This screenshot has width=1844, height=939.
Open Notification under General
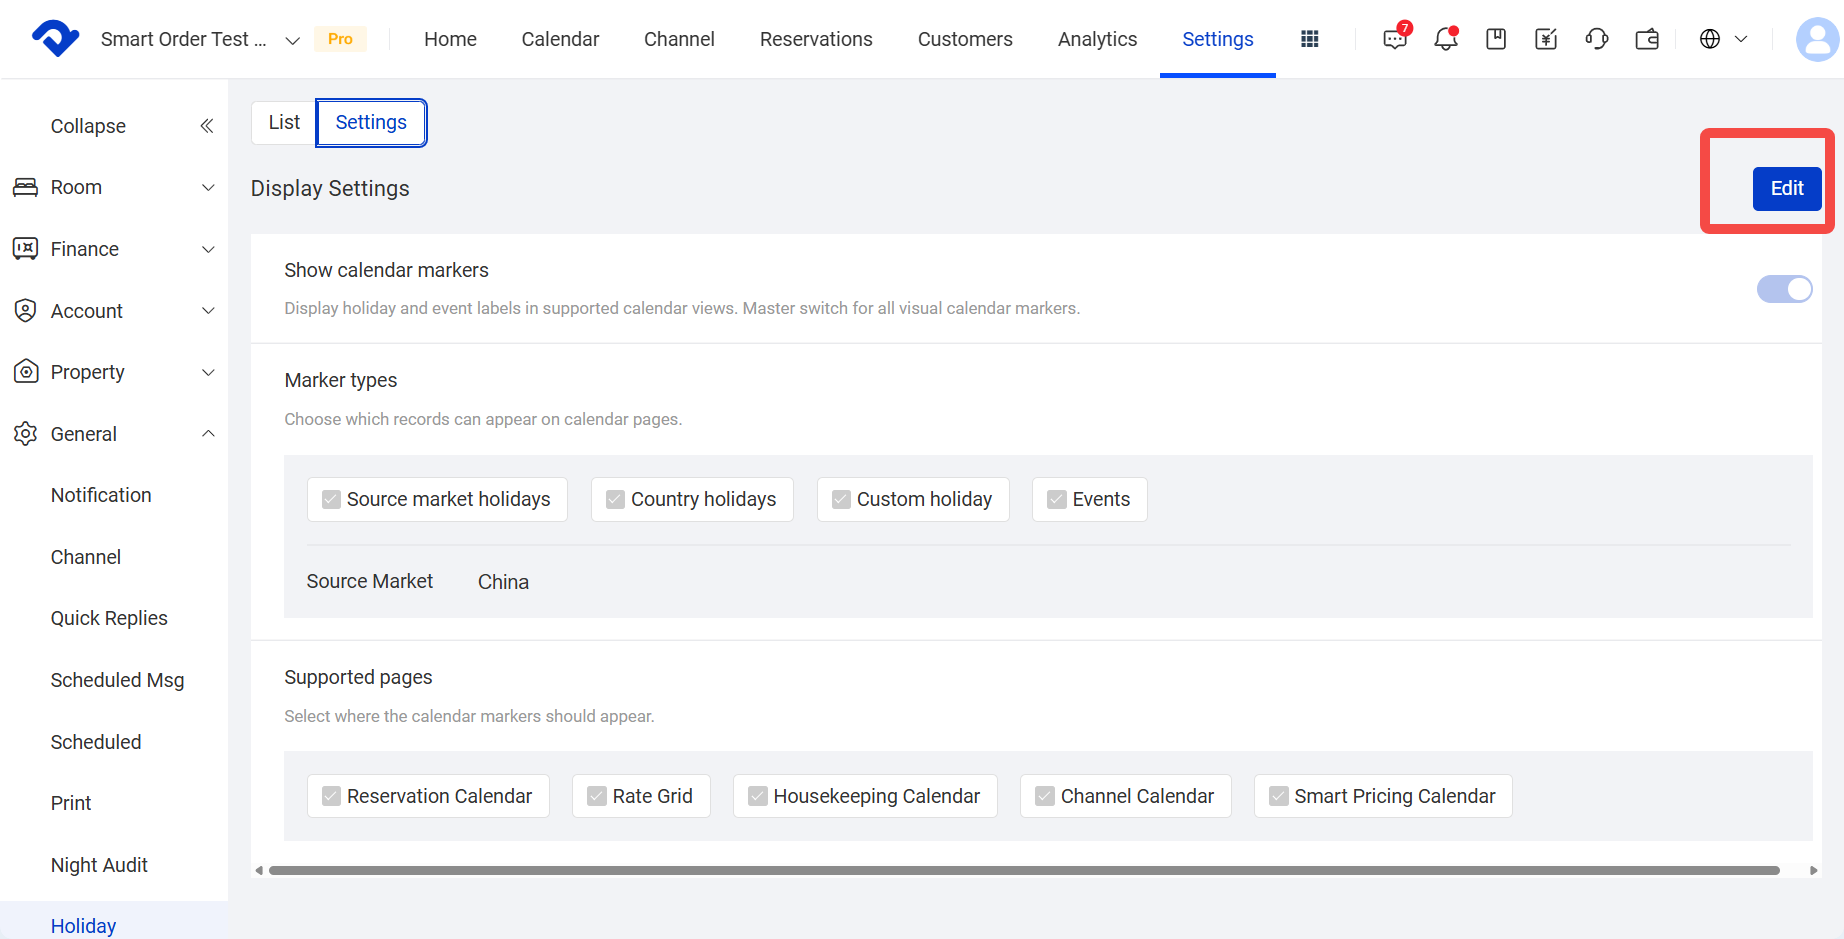click(101, 495)
